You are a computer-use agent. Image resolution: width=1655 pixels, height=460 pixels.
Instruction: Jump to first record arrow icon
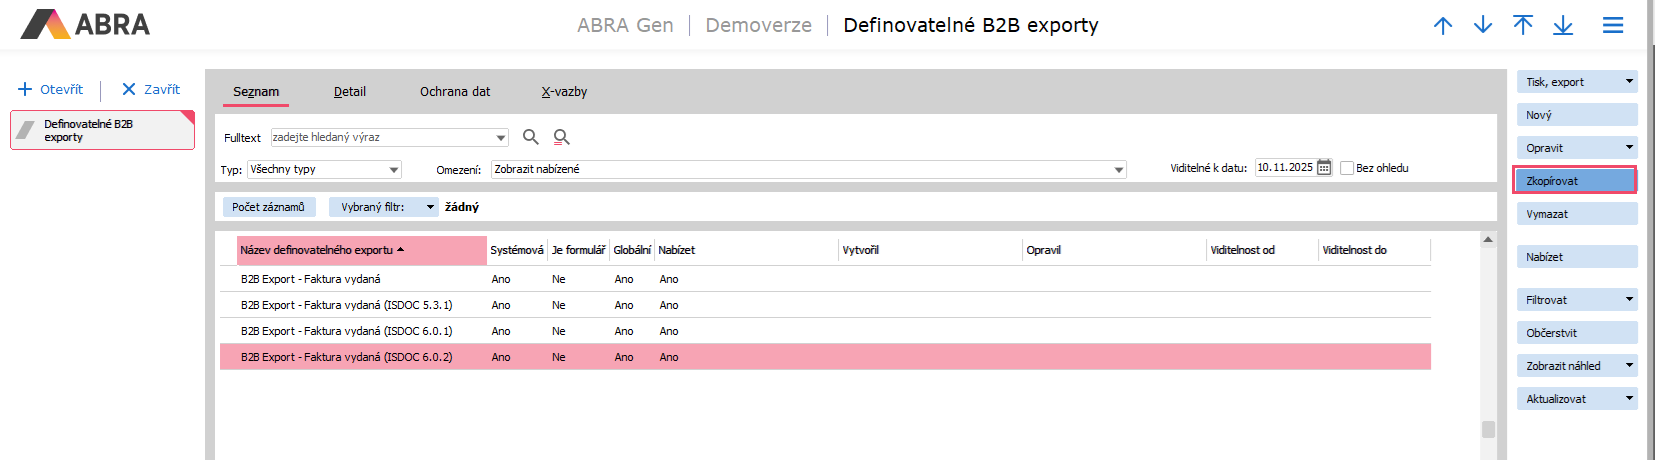(x=1523, y=25)
